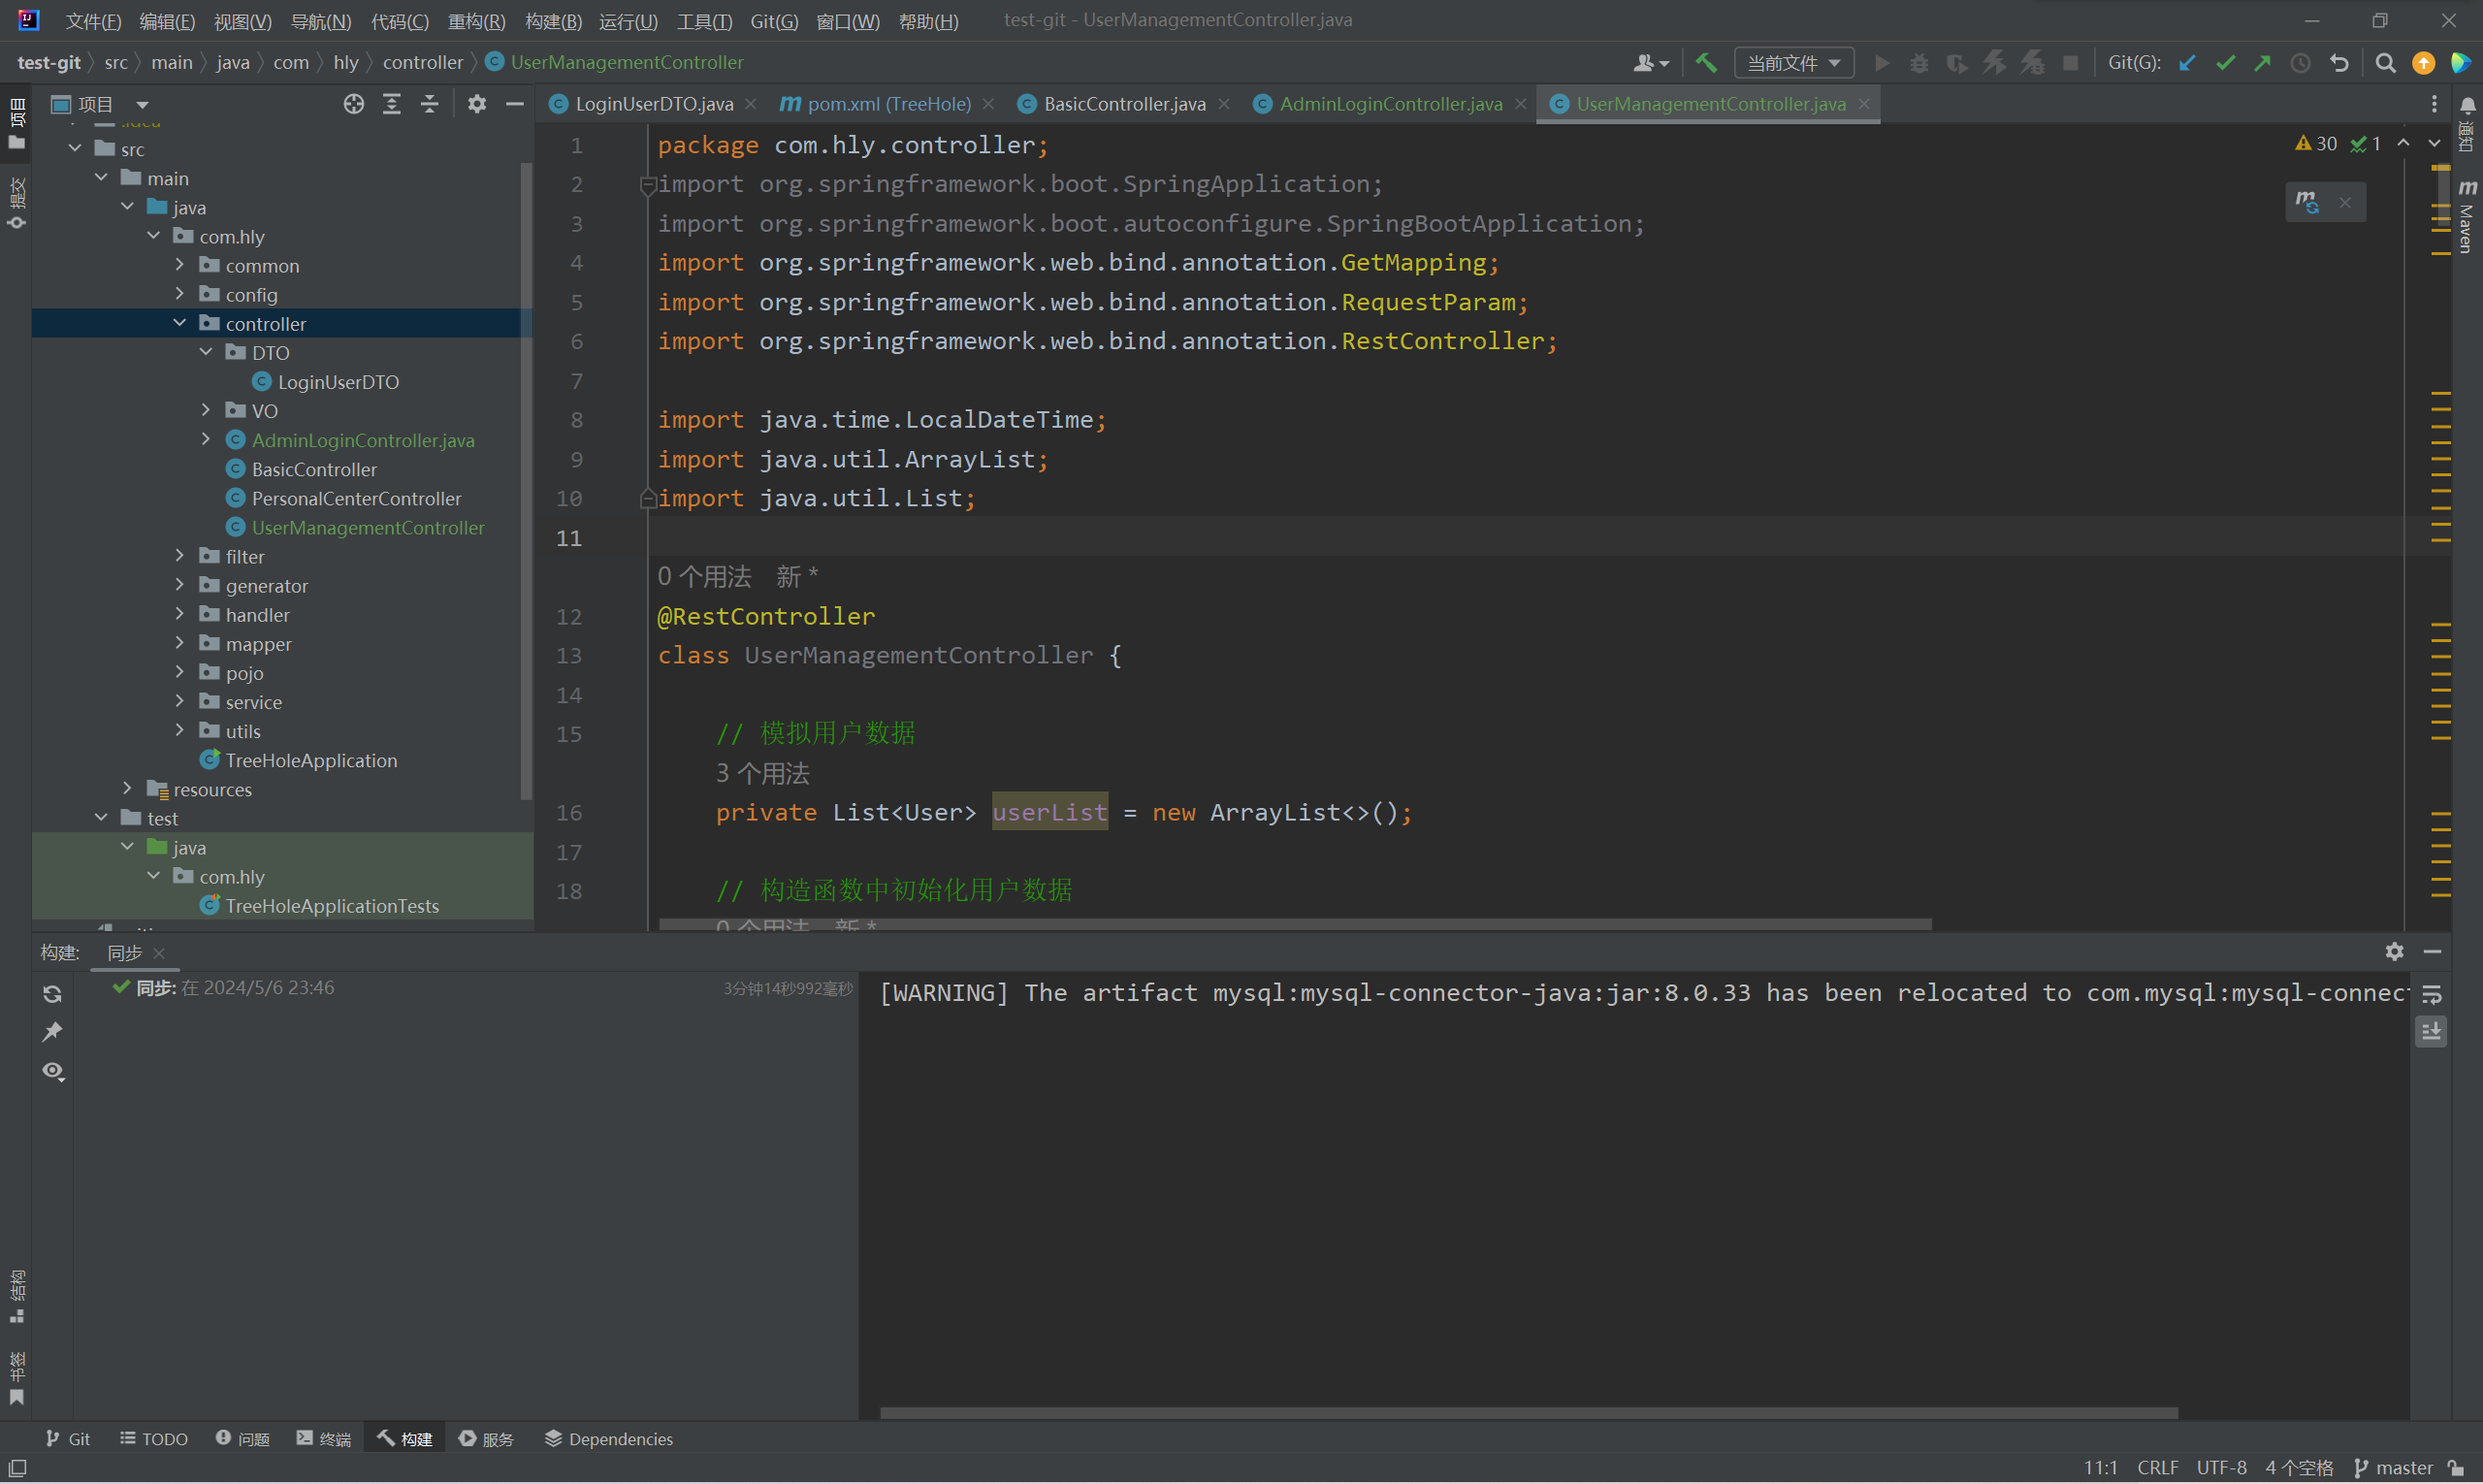Show Git history clock icon

(2300, 63)
